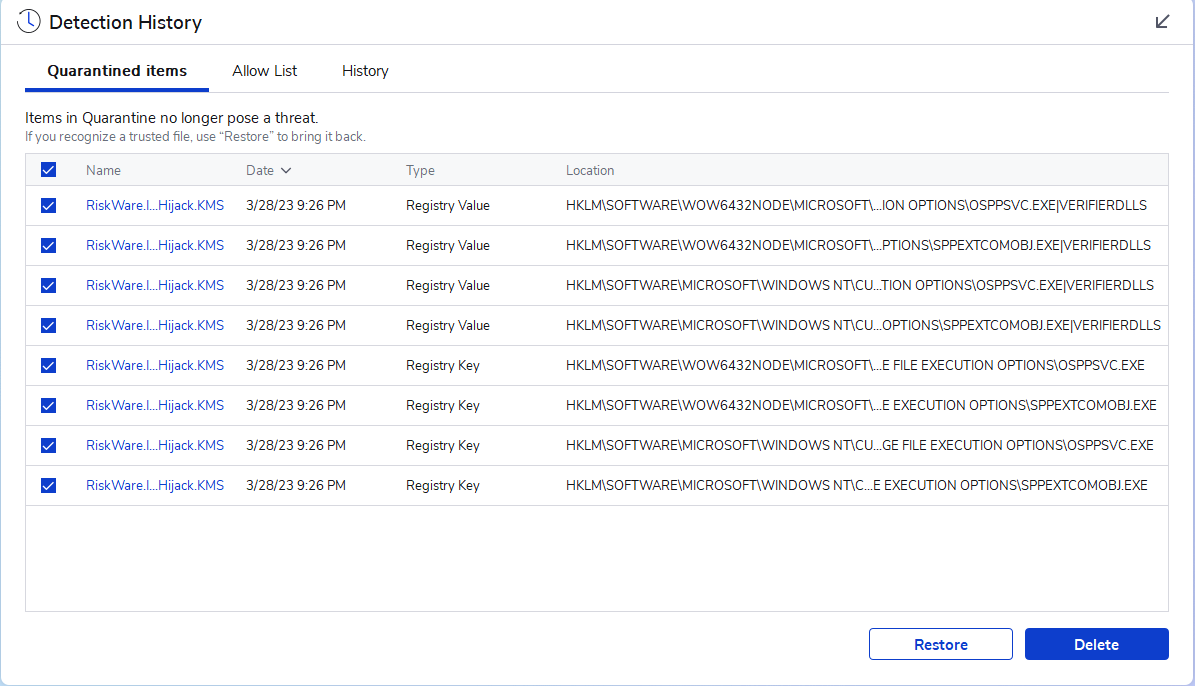Click the Type column header
The height and width of the screenshot is (686, 1195).
[x=420, y=171]
